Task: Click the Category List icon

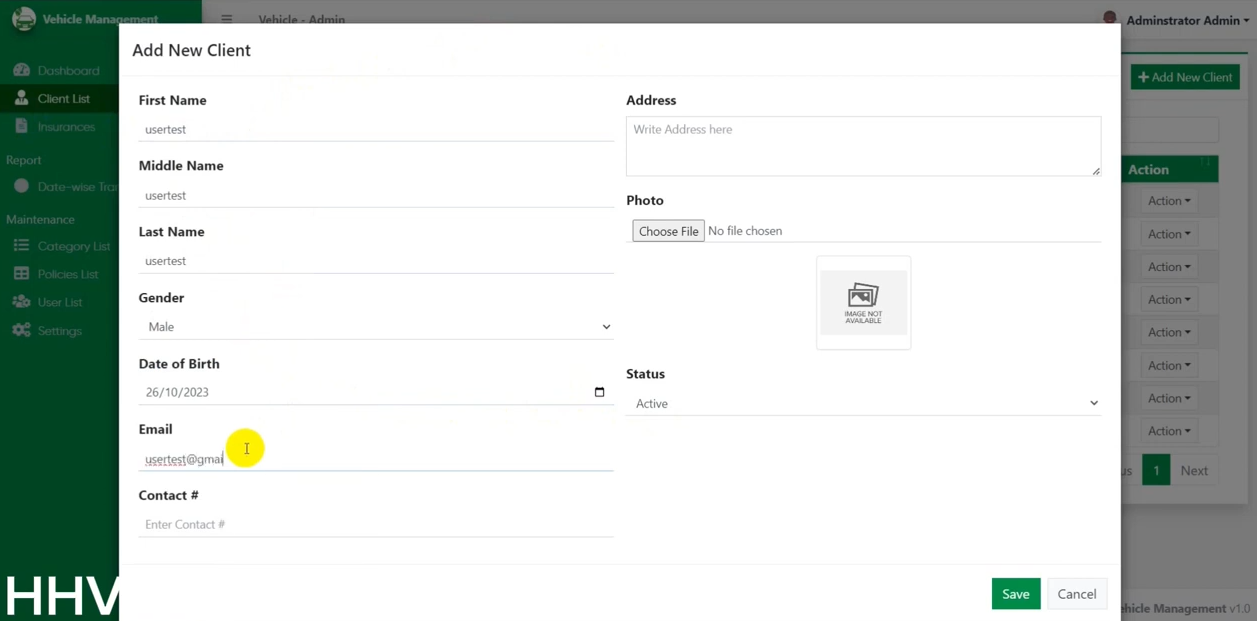Action: [21, 246]
